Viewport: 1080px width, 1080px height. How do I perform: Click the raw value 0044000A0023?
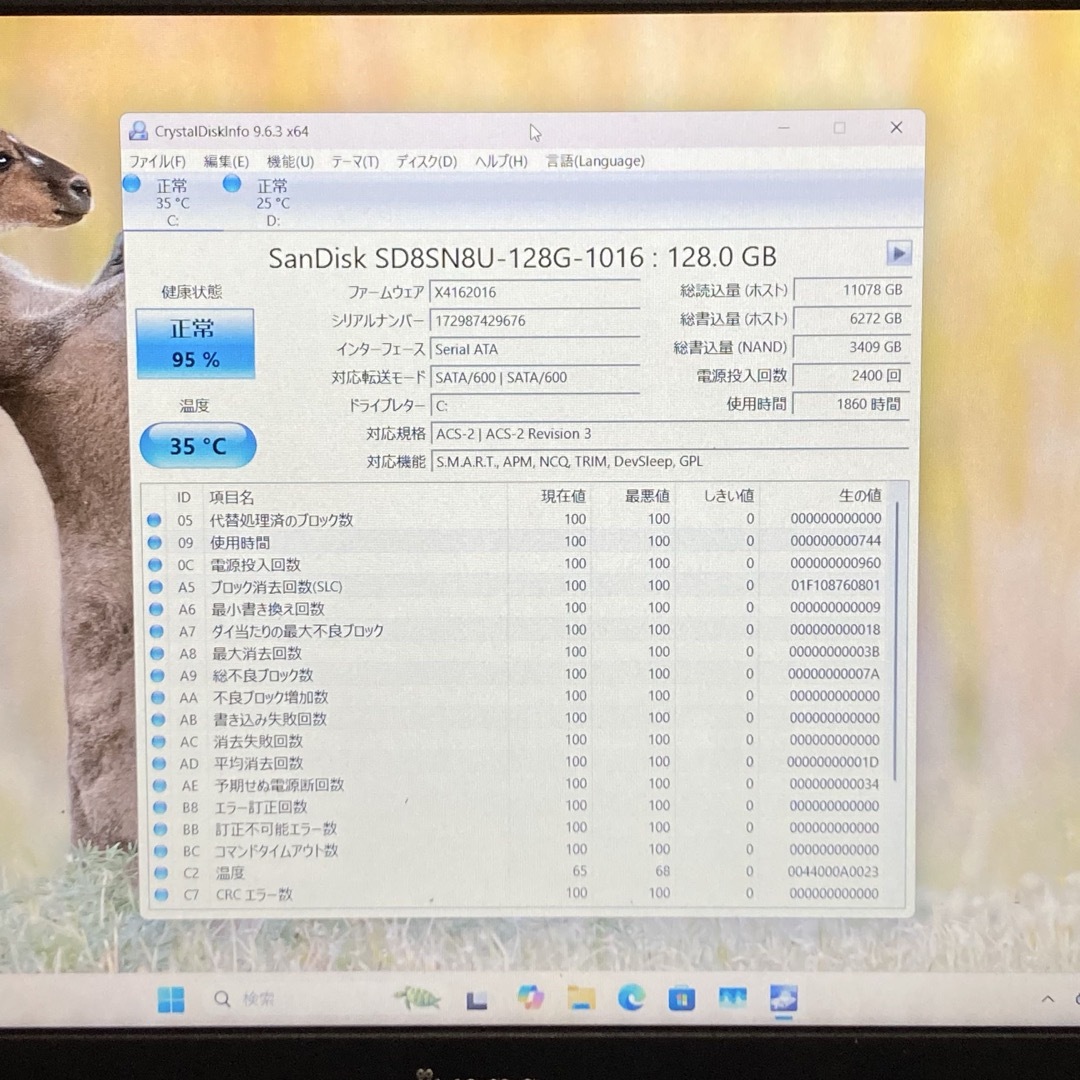833,872
